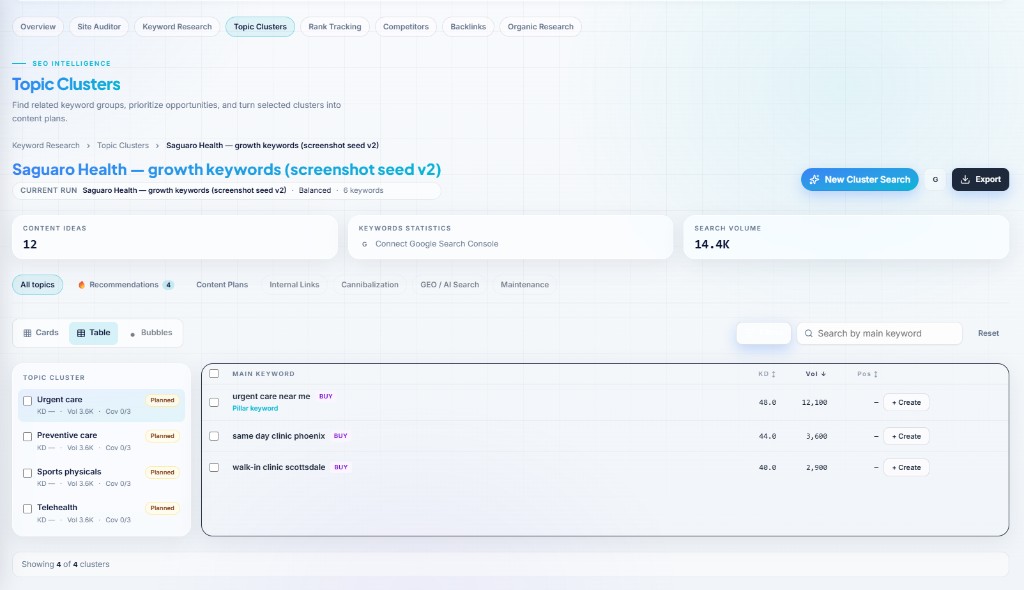Click the volume value 12,100
This screenshot has width=1024, height=590.
(814, 402)
